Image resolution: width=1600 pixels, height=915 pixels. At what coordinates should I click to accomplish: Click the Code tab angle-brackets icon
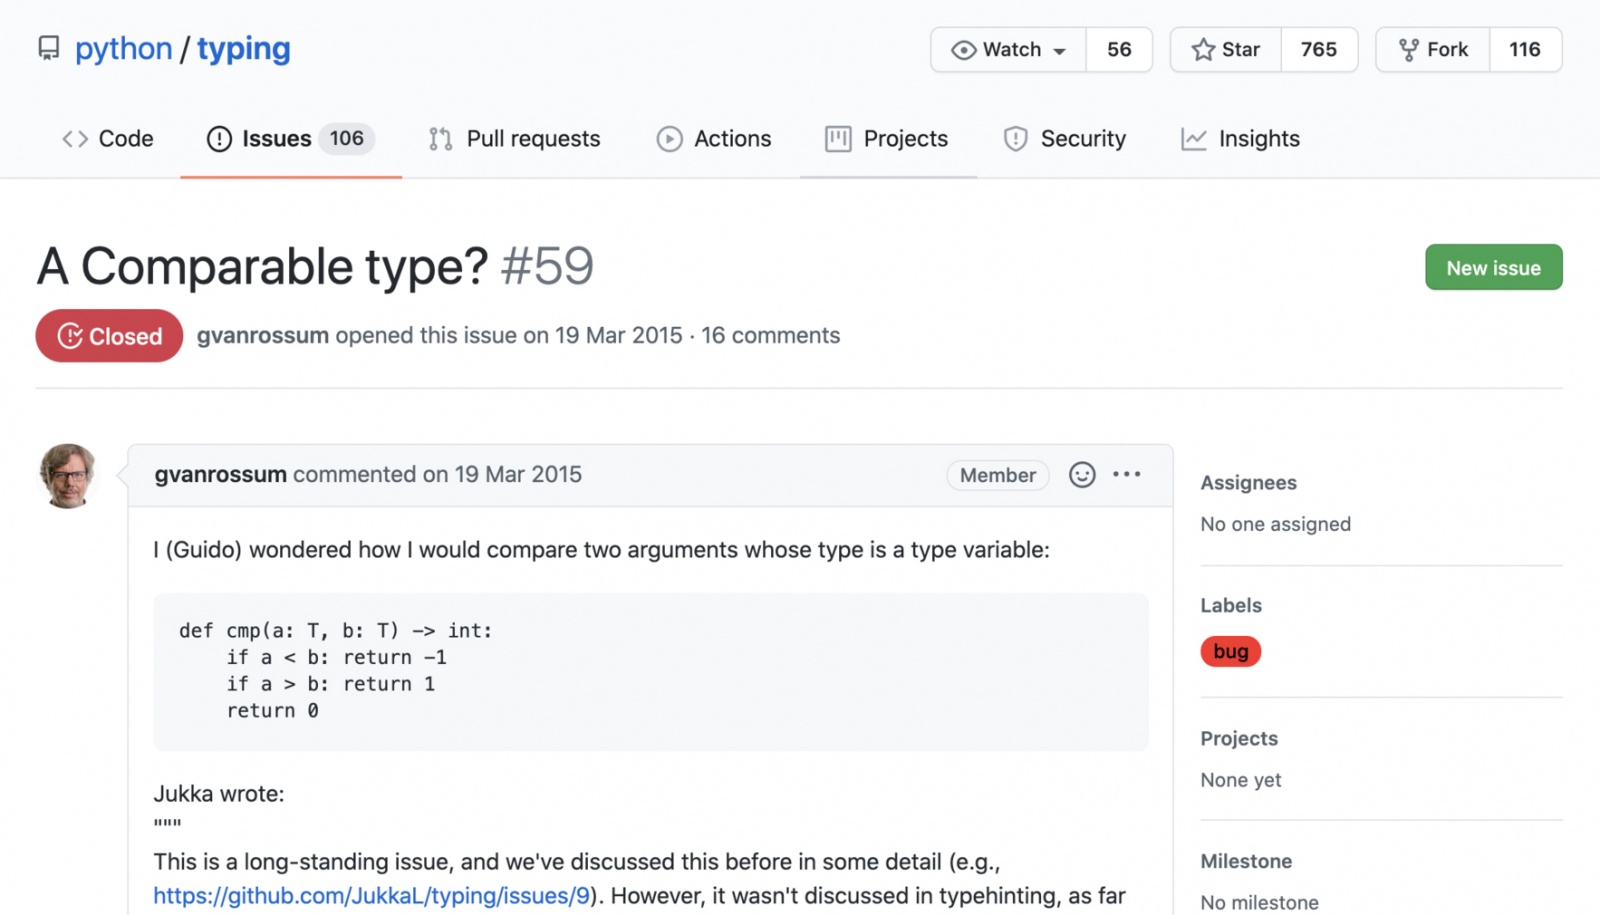coord(75,139)
